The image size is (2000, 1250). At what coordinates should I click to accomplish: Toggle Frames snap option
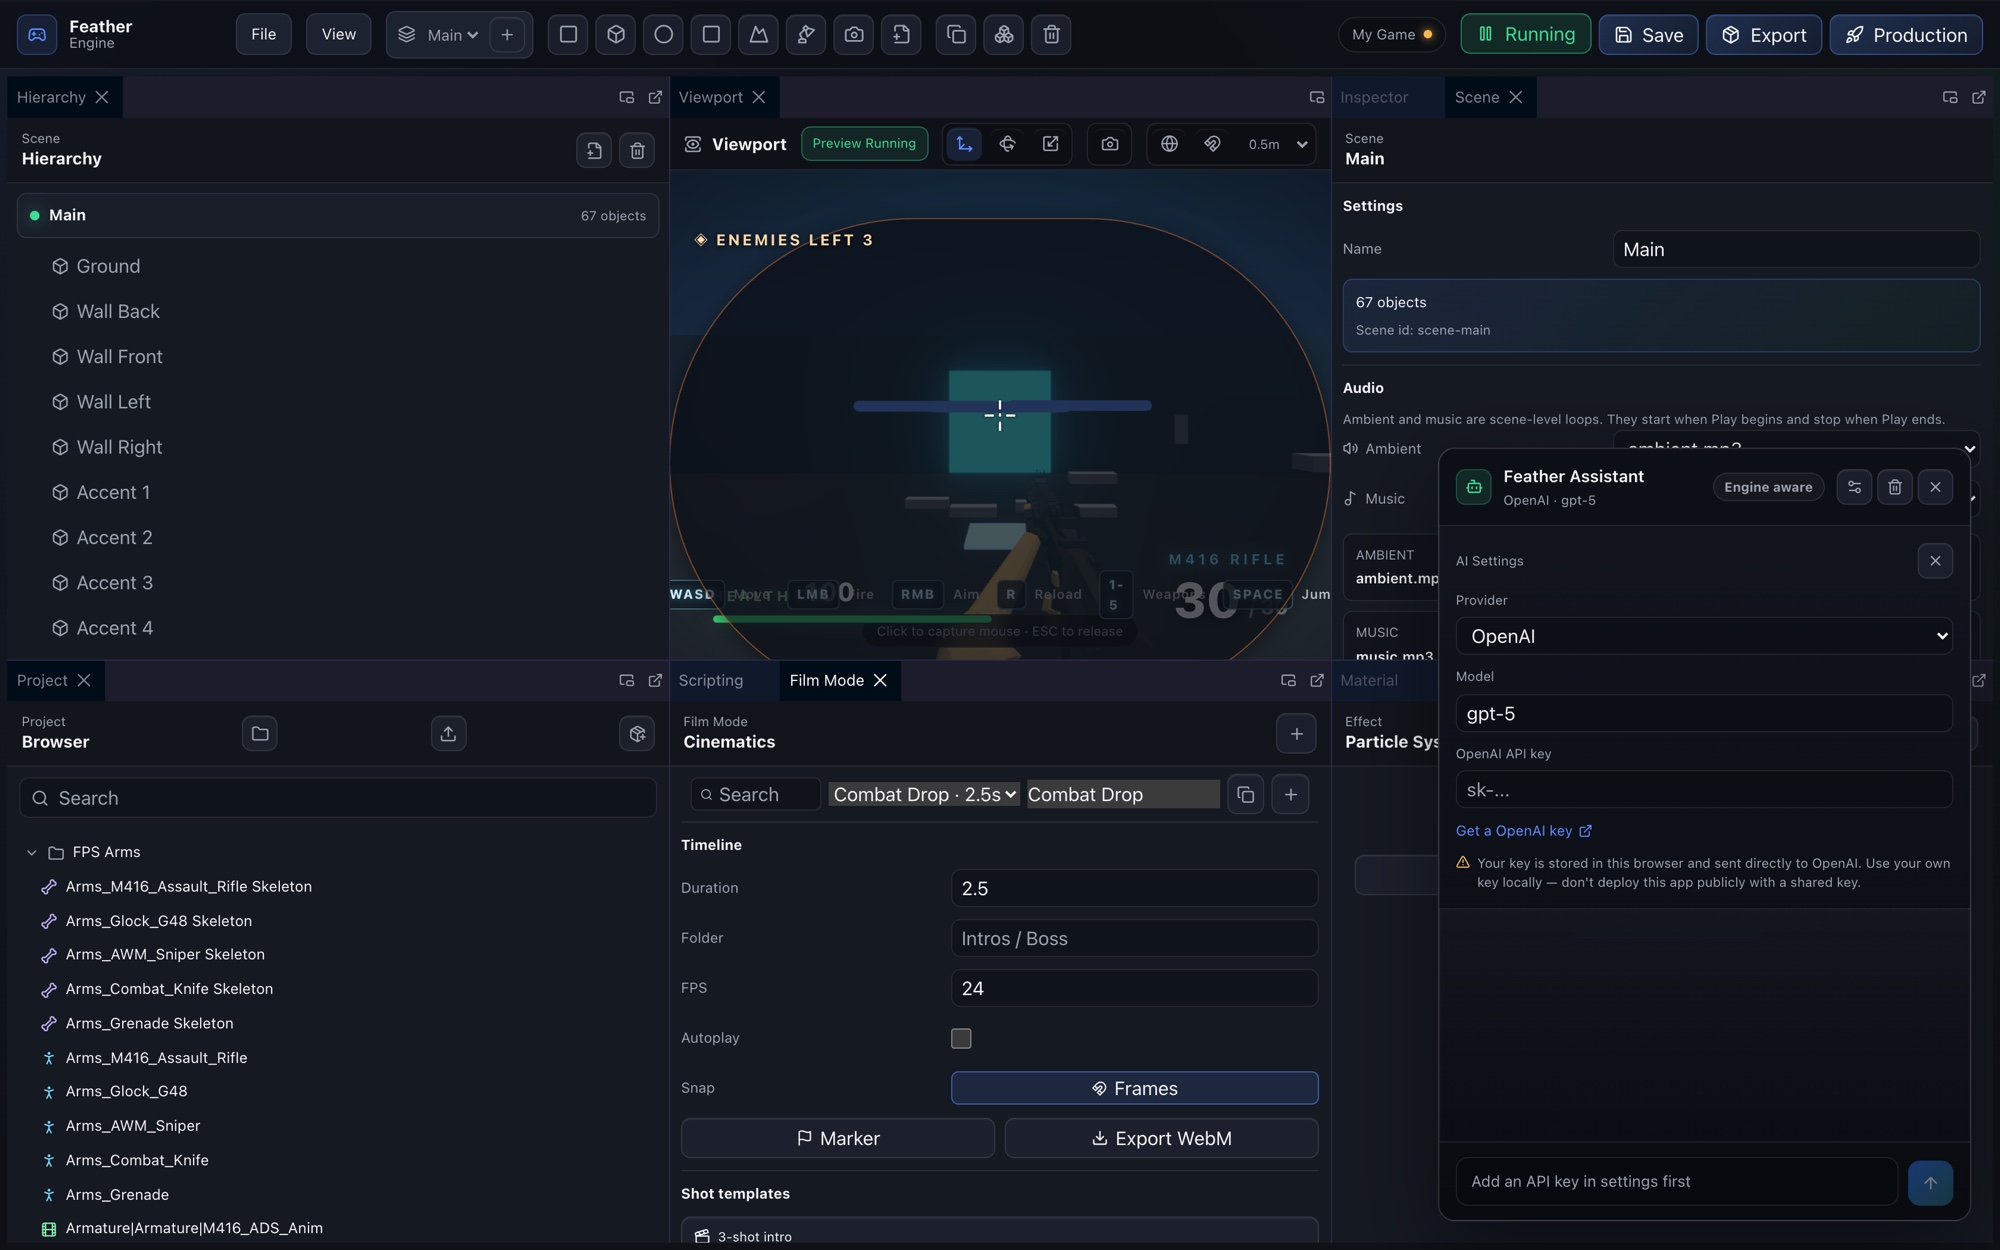click(x=1134, y=1088)
